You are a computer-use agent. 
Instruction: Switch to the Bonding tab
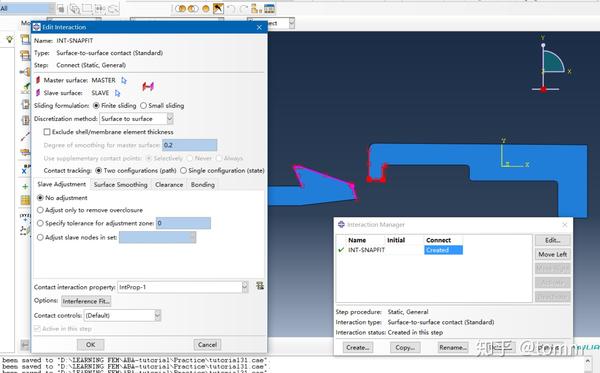(203, 185)
